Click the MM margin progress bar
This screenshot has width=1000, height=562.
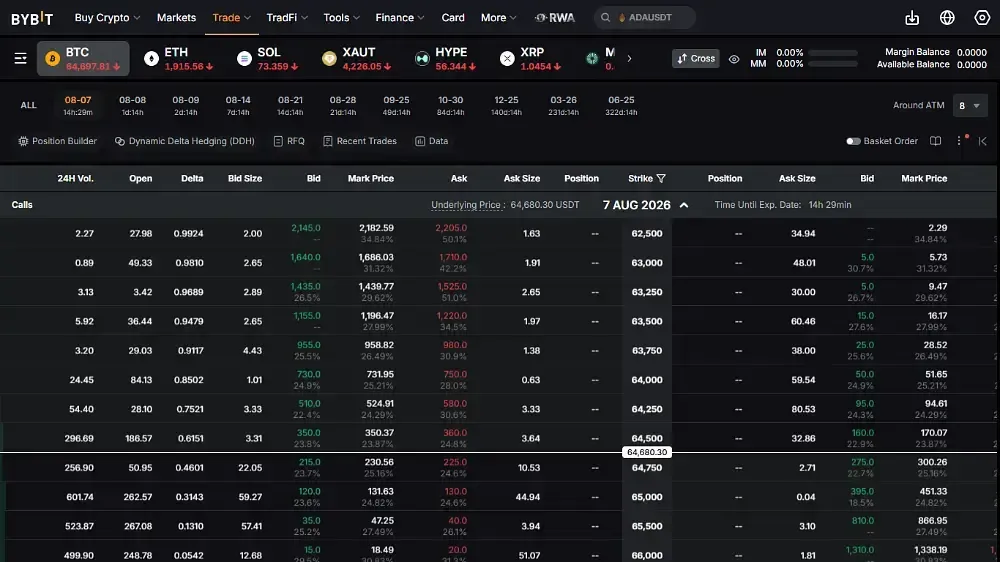click(x=833, y=64)
